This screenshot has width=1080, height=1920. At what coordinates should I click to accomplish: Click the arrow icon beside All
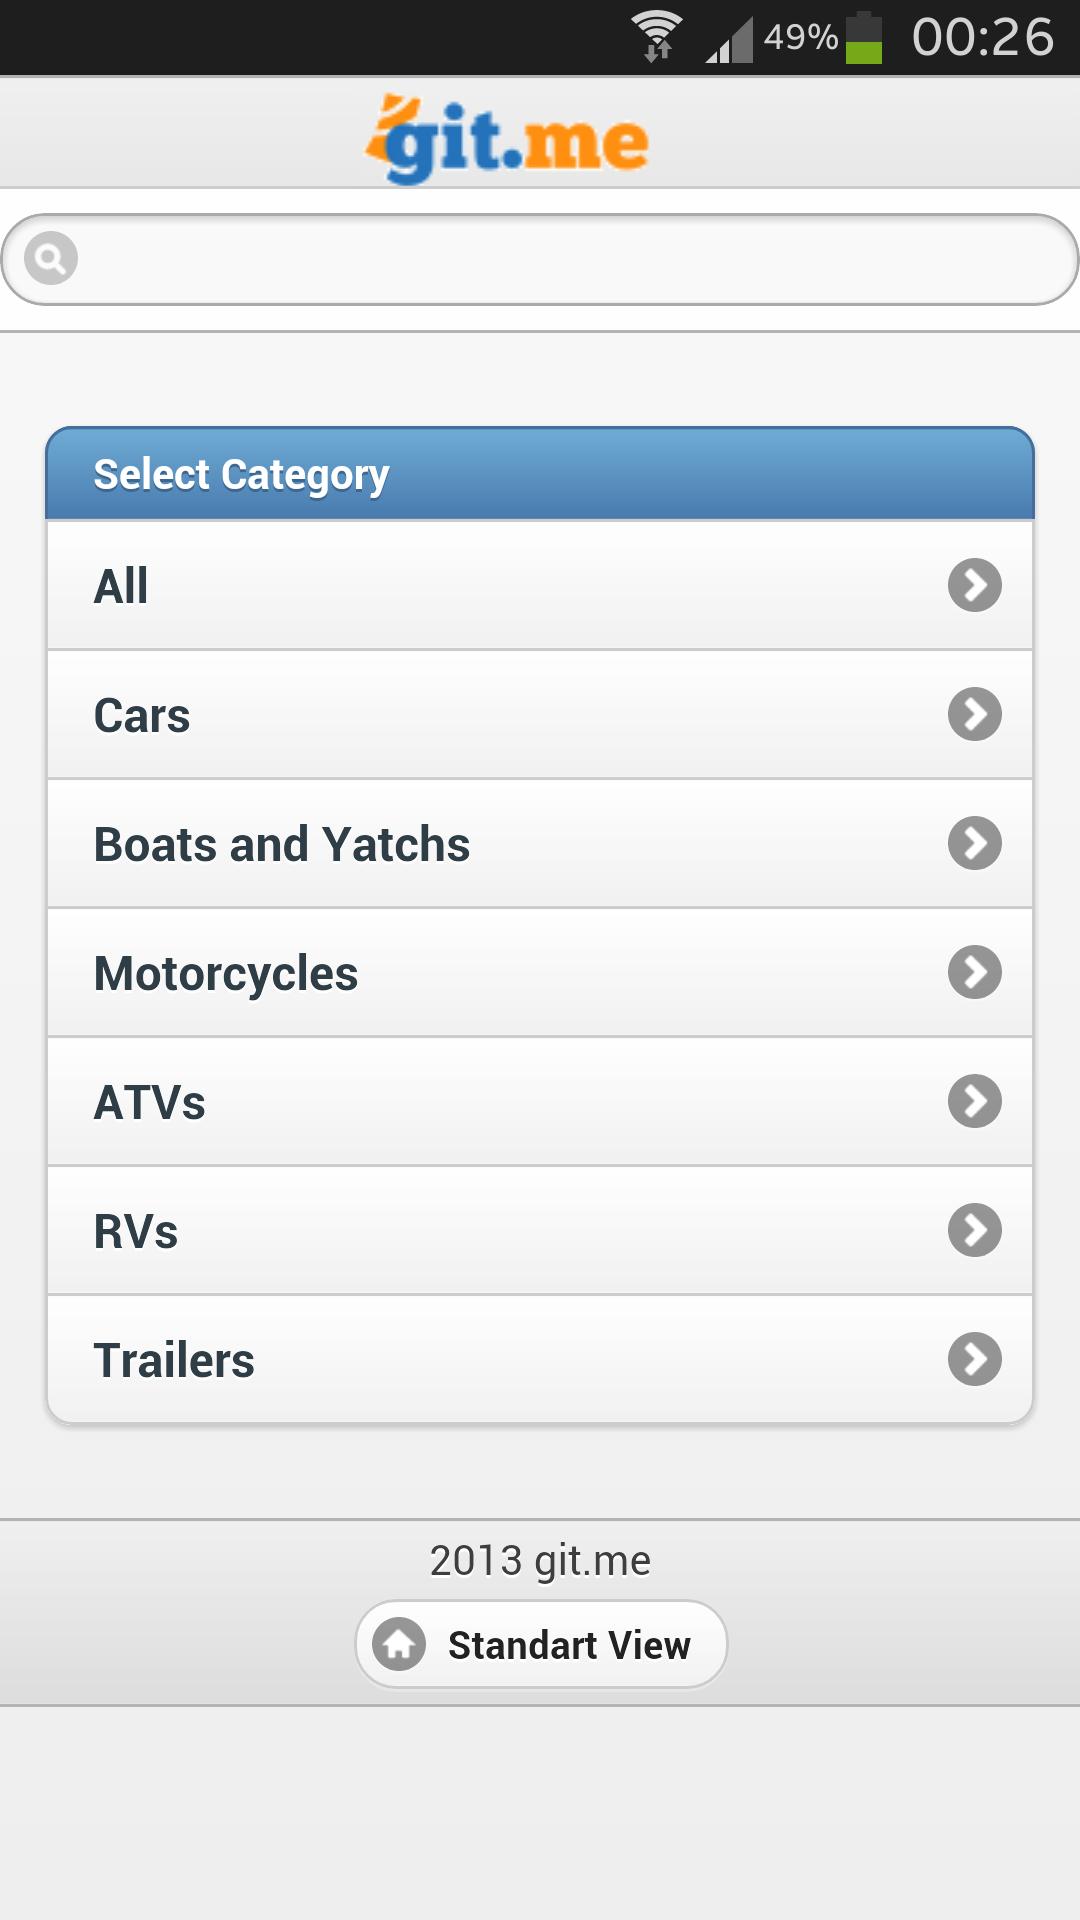(x=975, y=585)
